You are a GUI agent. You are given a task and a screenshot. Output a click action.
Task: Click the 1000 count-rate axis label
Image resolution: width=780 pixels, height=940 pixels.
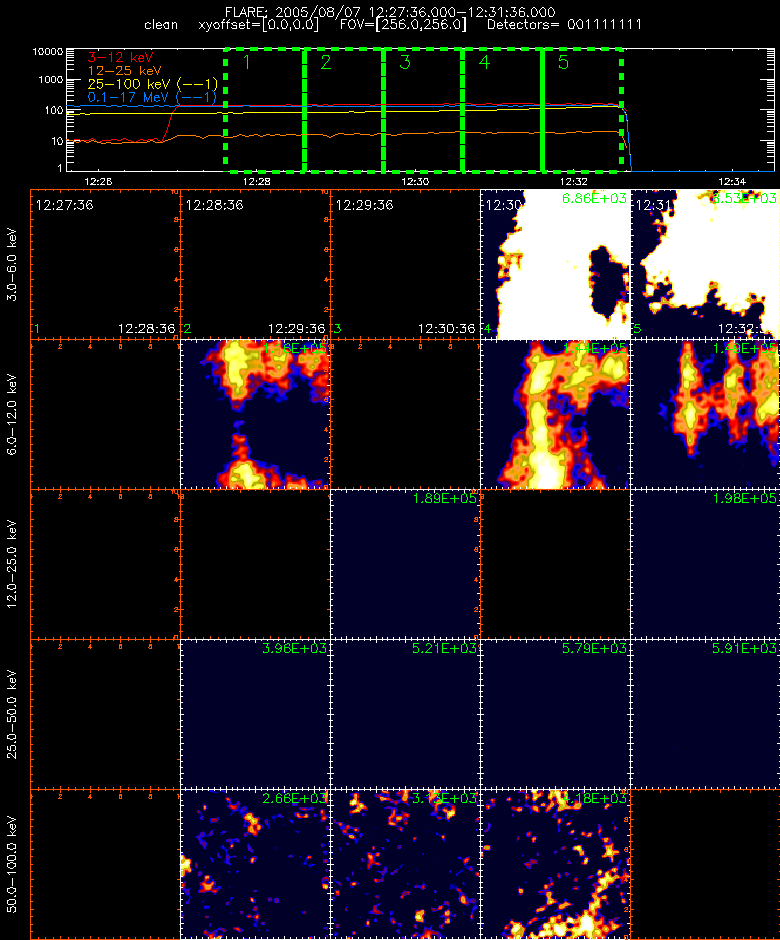(51, 80)
